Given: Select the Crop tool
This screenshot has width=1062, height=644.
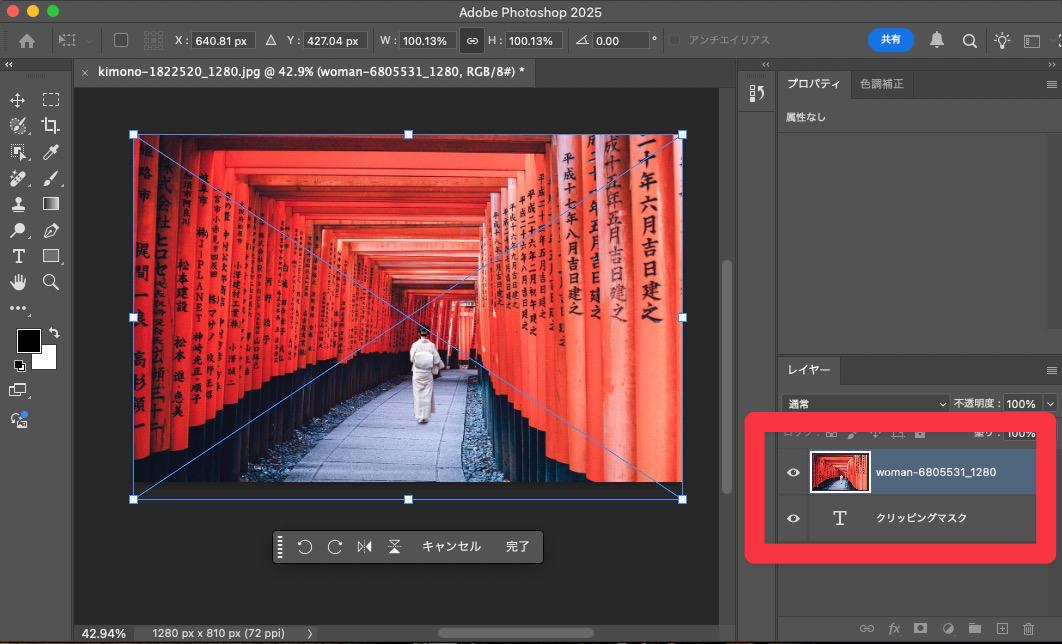Looking at the screenshot, I should coord(51,126).
